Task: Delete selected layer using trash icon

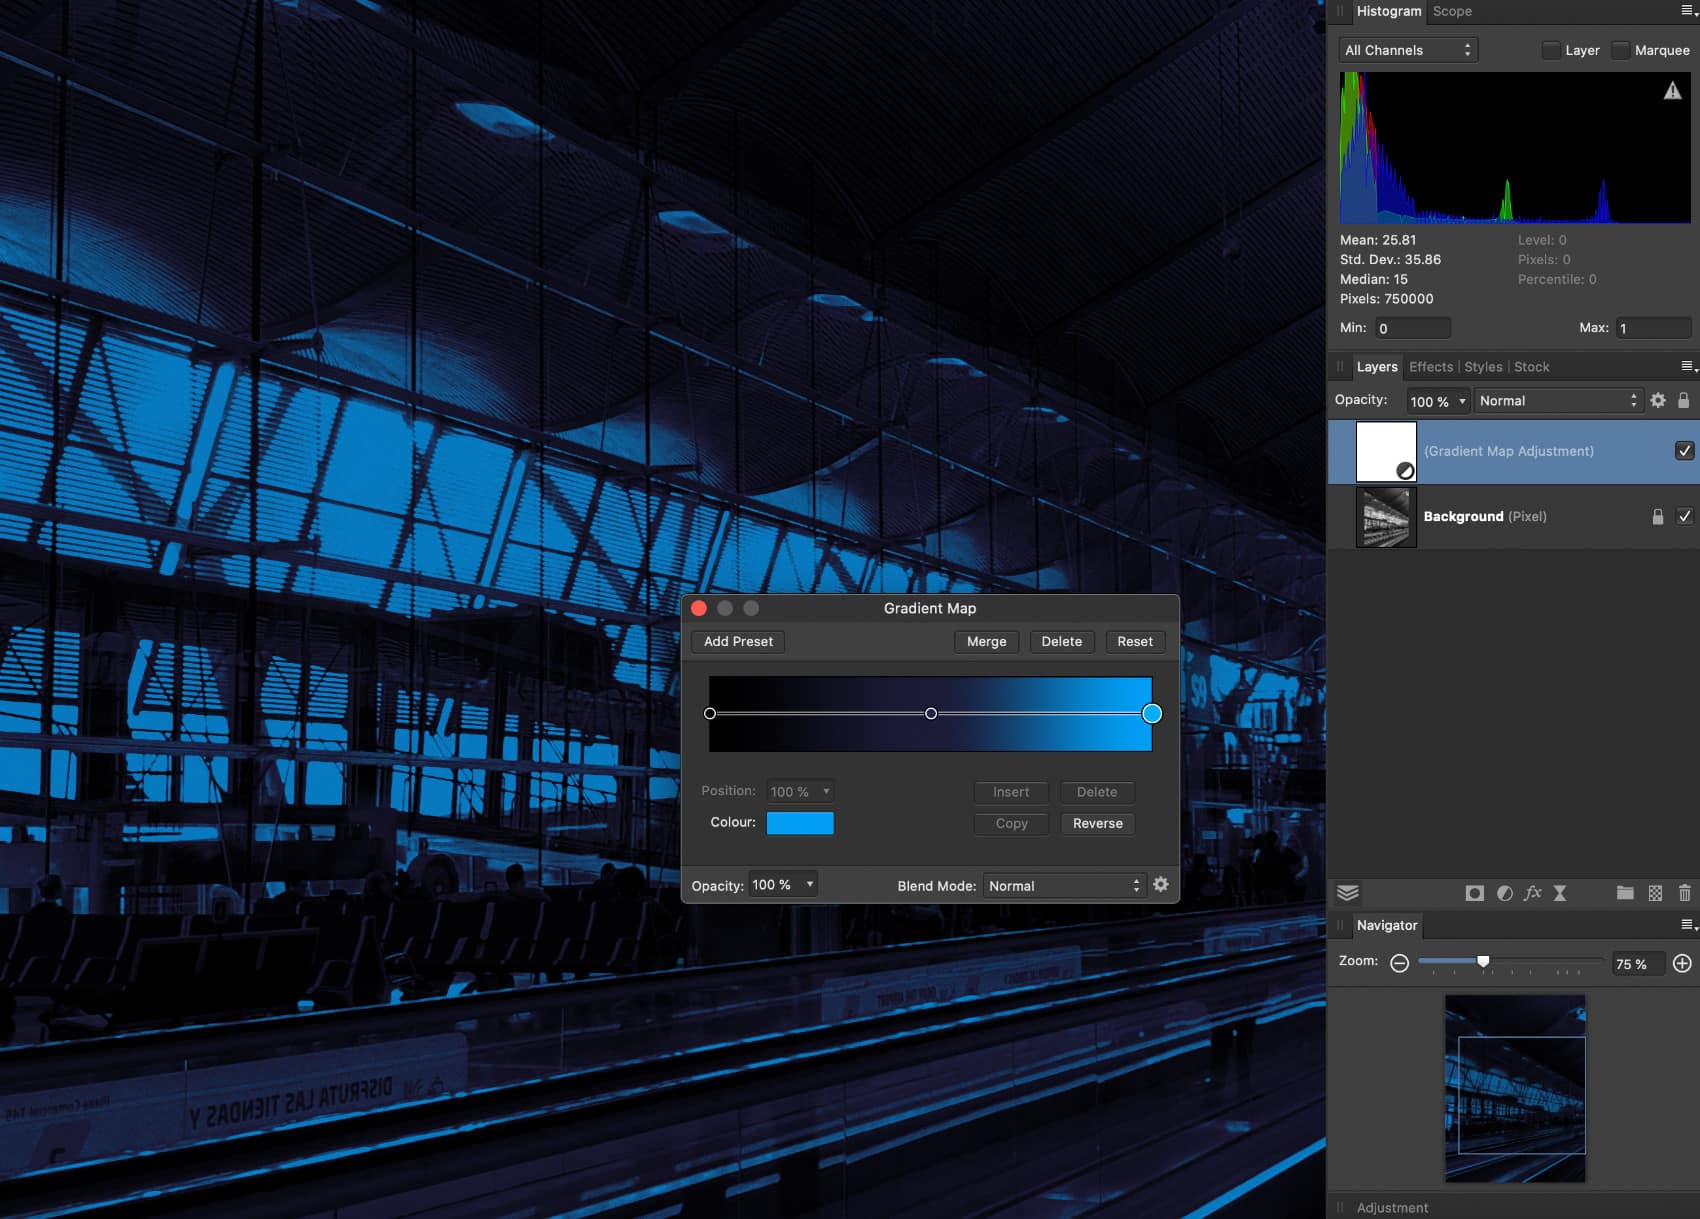Action: pos(1684,893)
